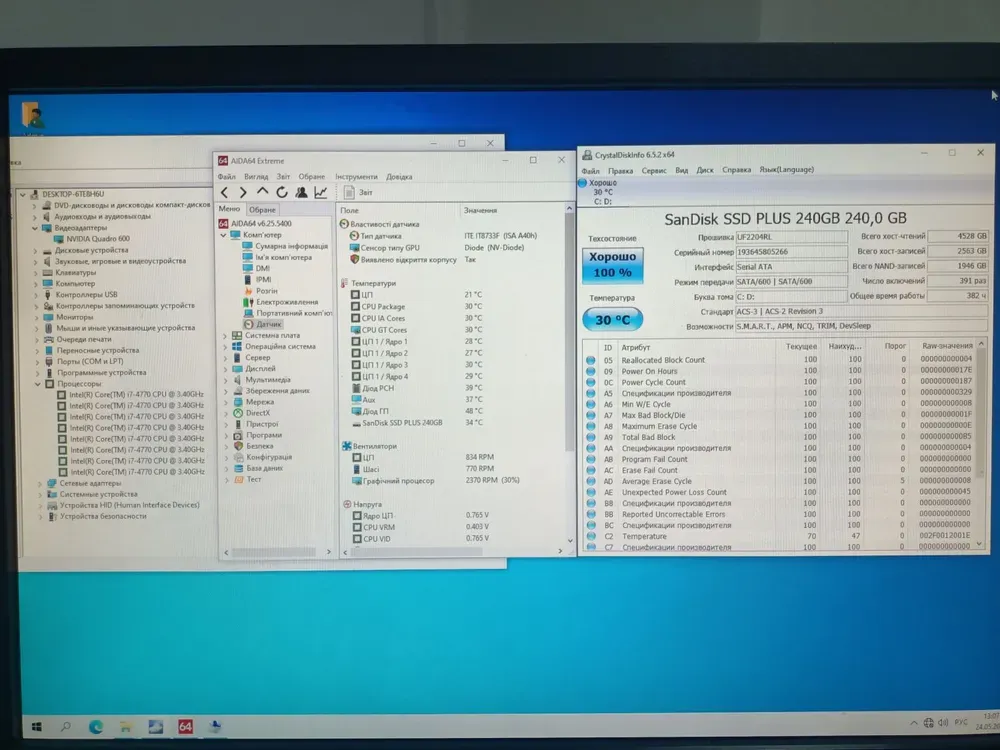The height and width of the screenshot is (750, 1000).
Task: Open Microsoft Edge from the taskbar
Action: (x=97, y=726)
